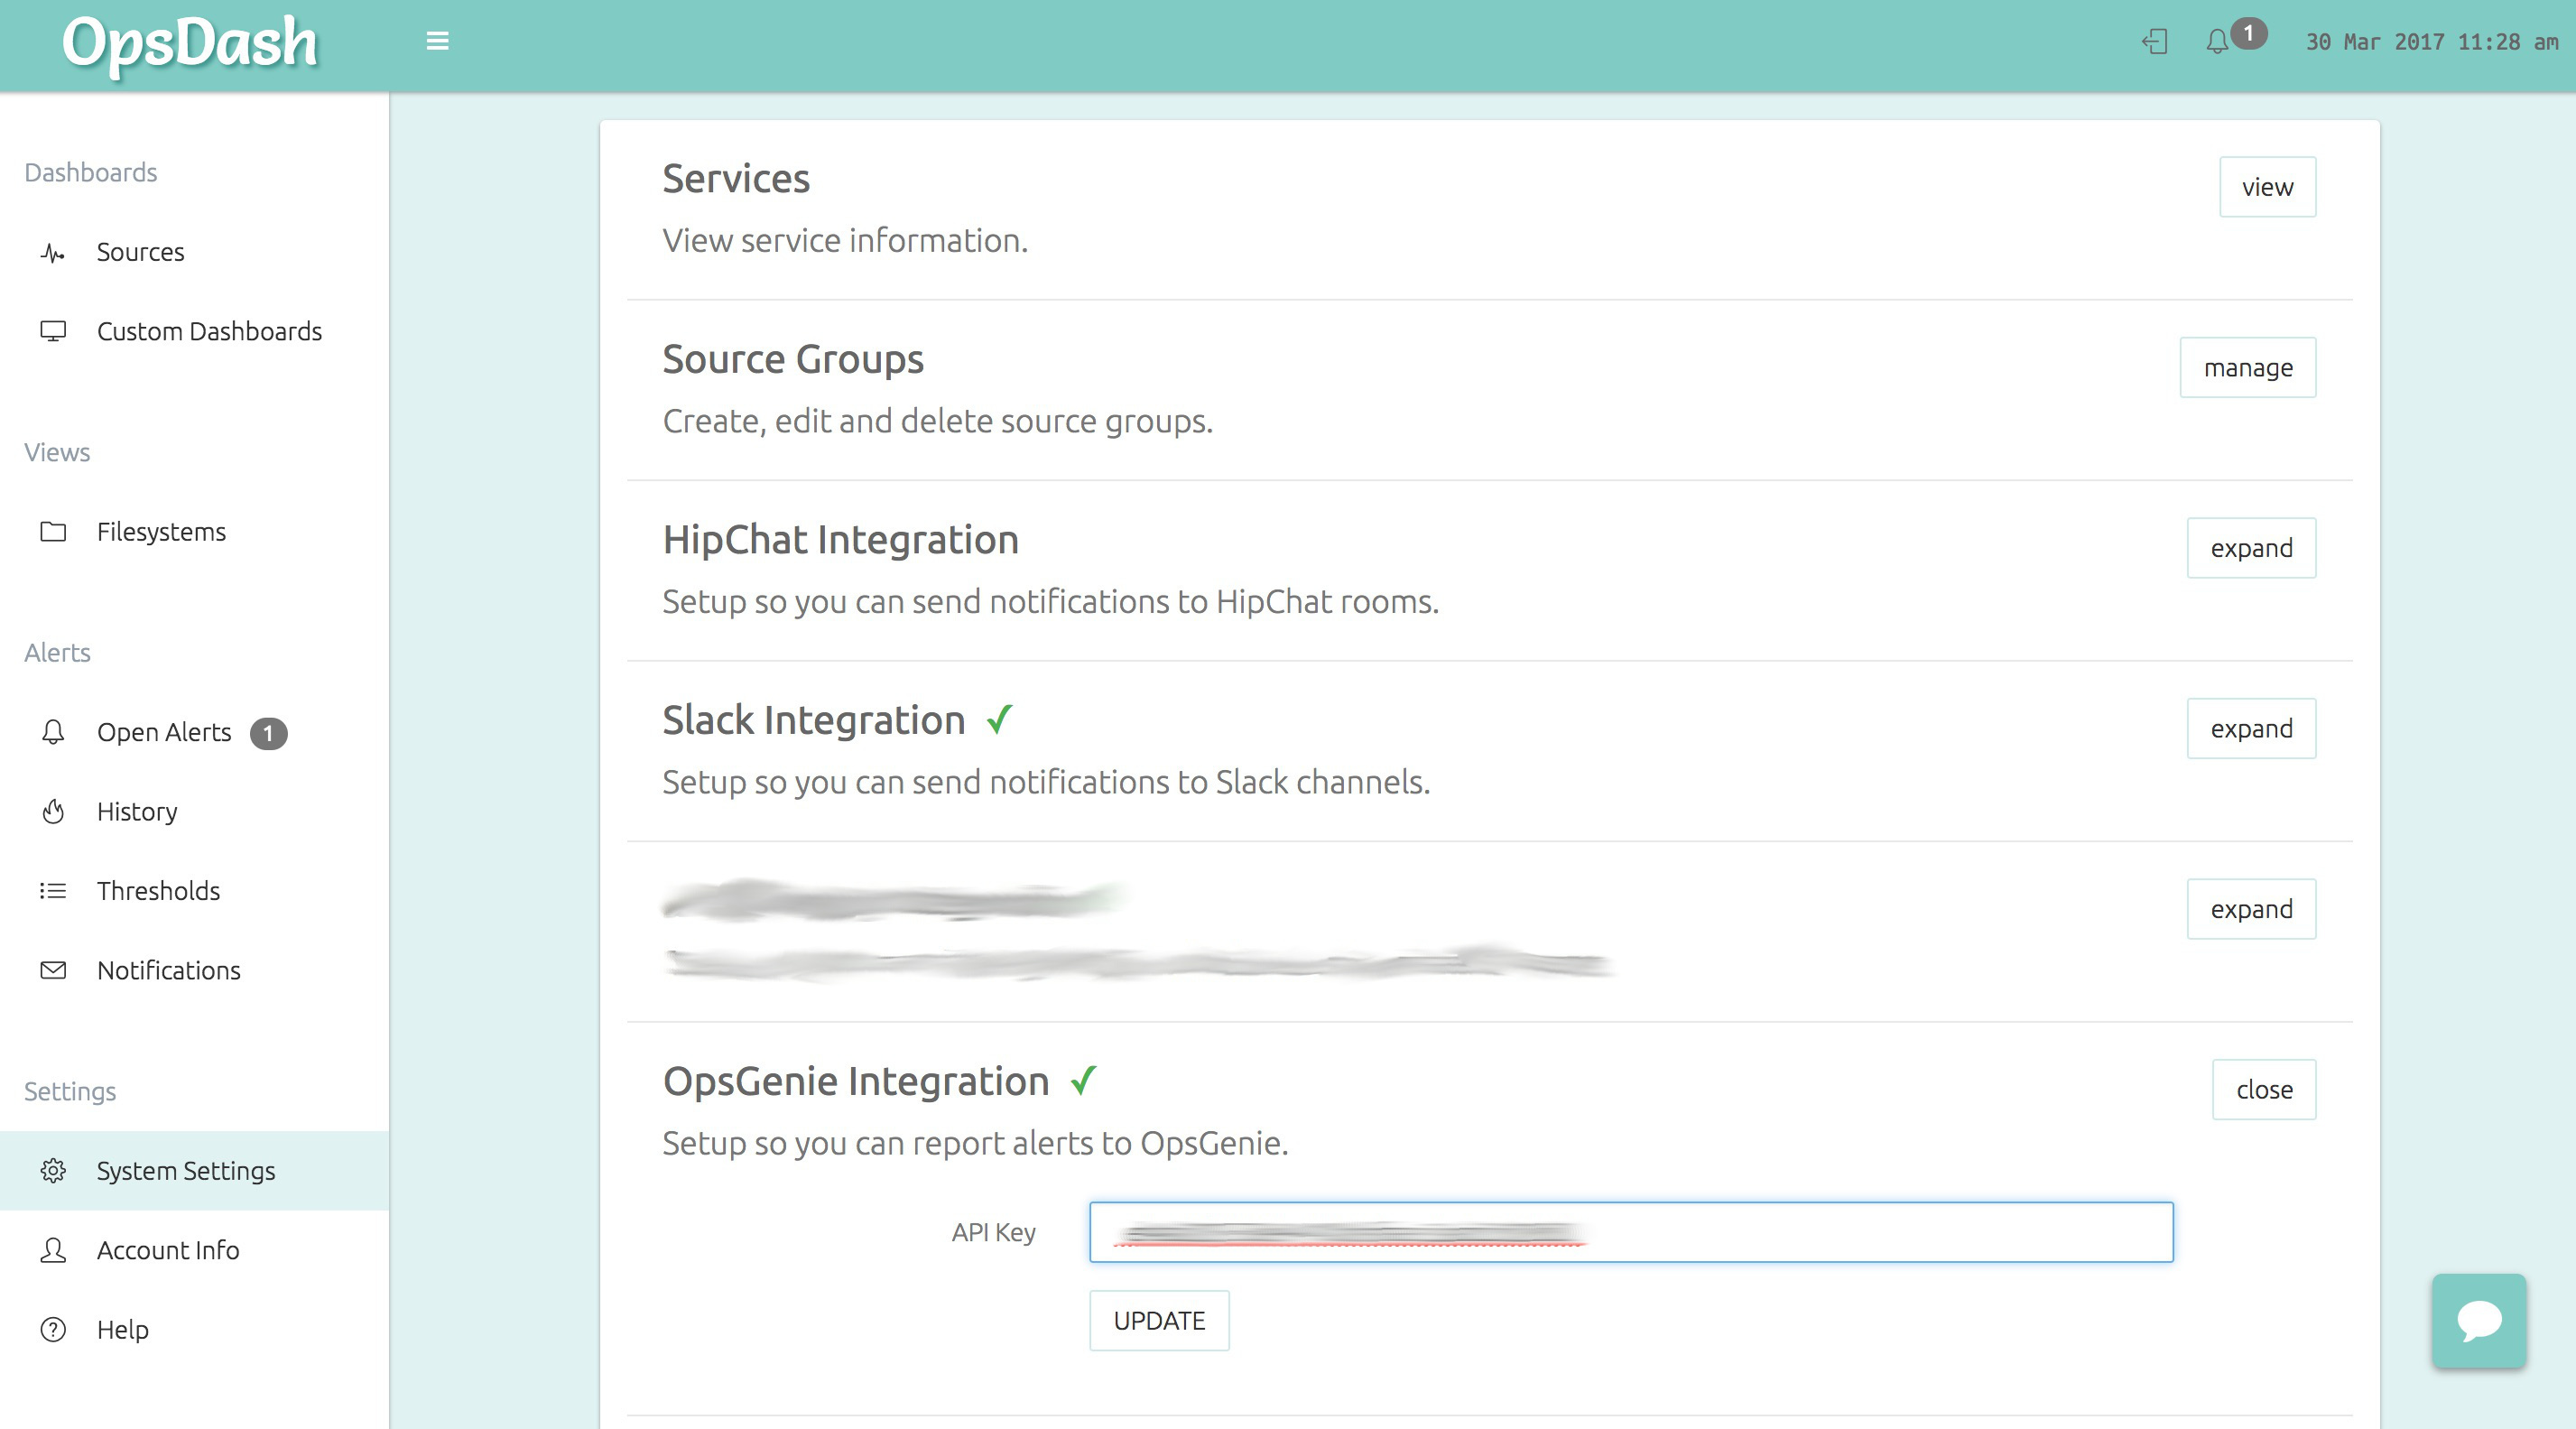This screenshot has height=1429, width=2576.
Task: Expand the HipChat Integration section
Action: point(2250,548)
